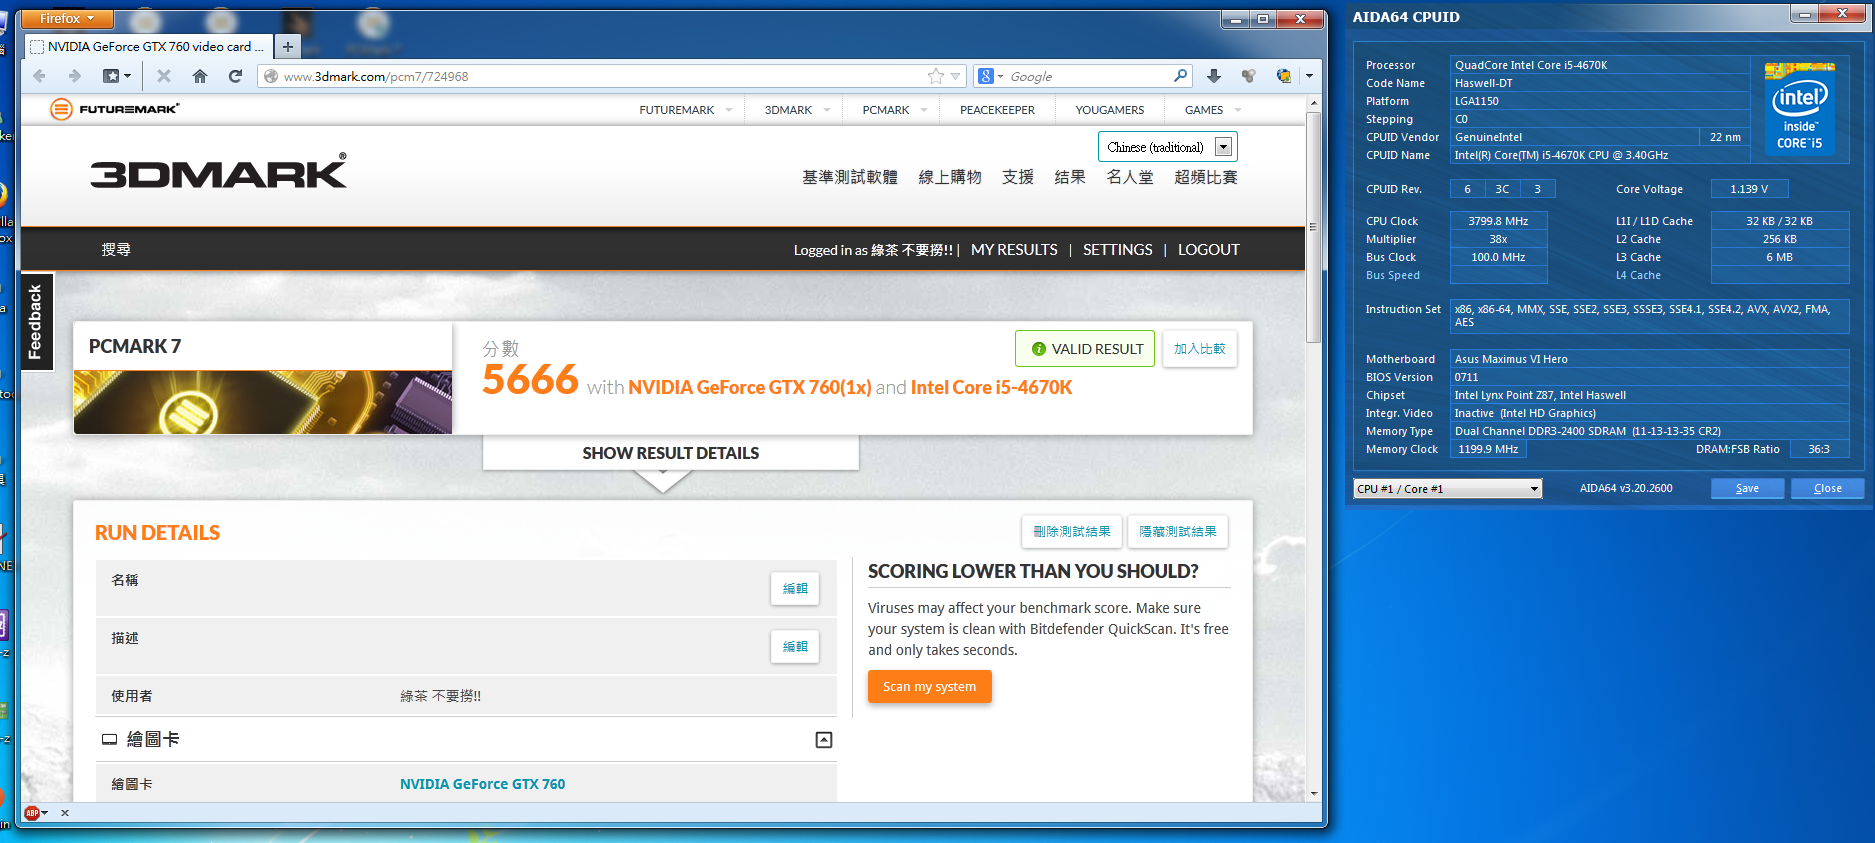Click 加入比較 compare button
The height and width of the screenshot is (843, 1875).
1199,349
